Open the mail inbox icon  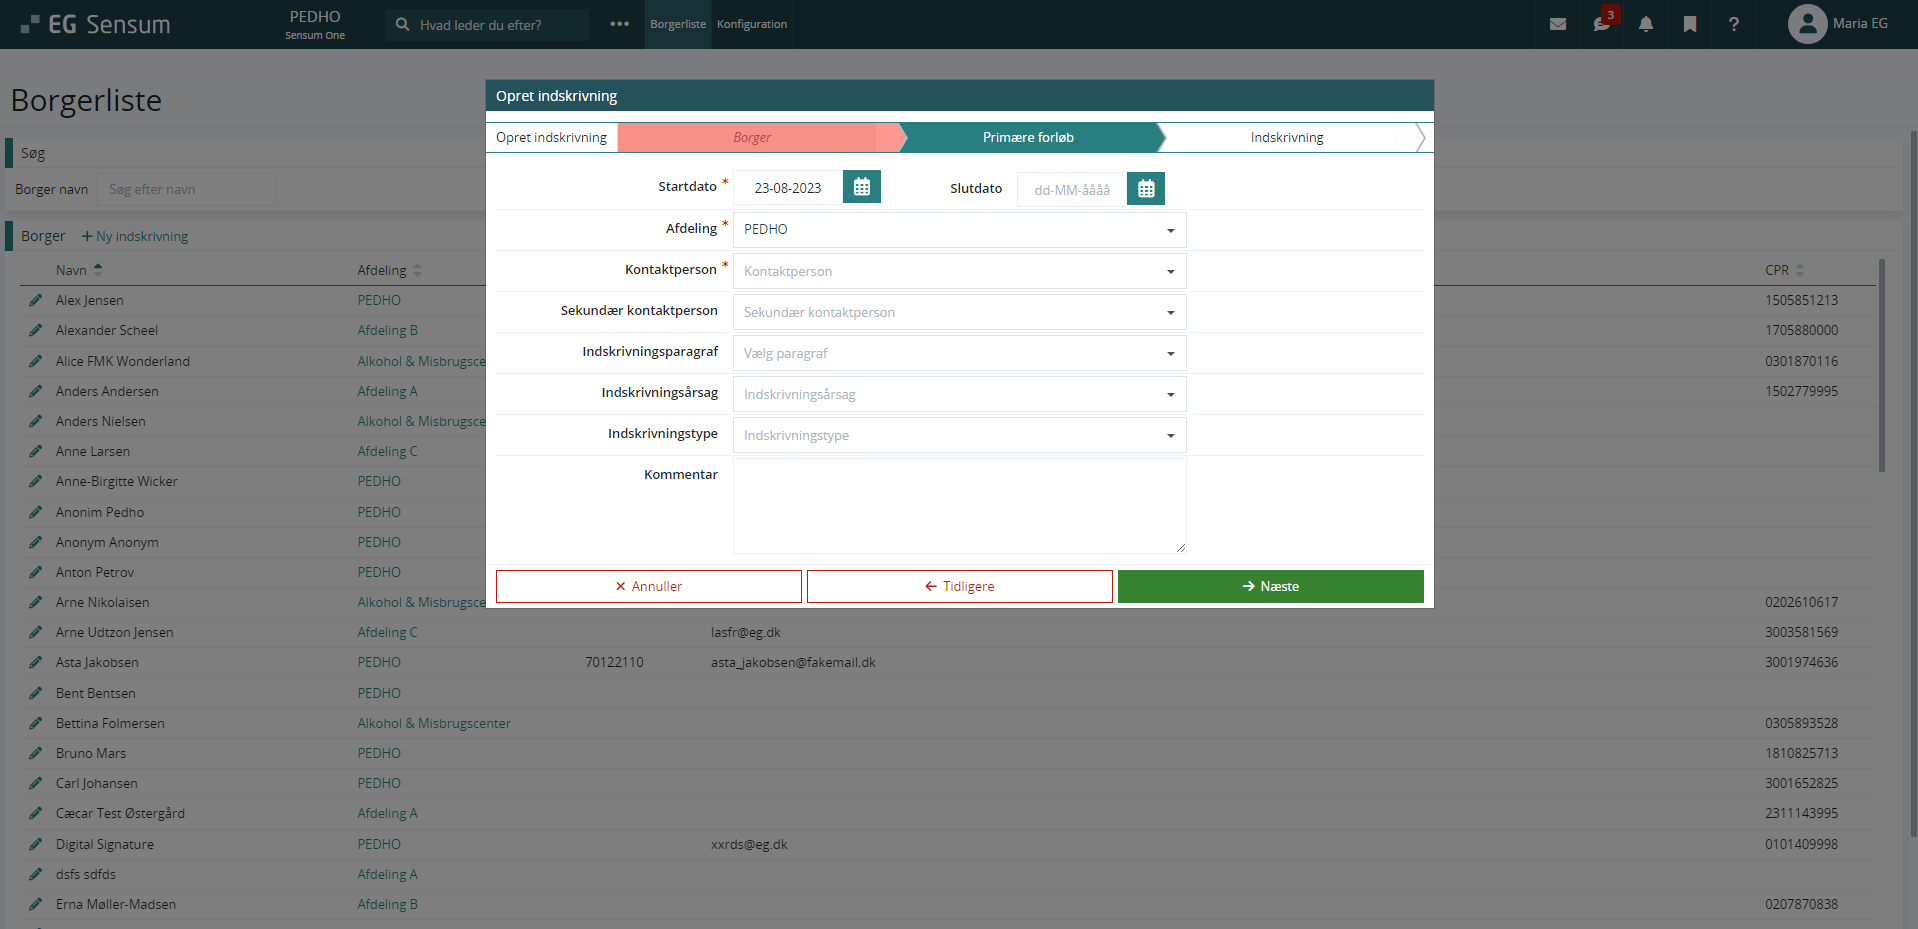click(x=1557, y=24)
